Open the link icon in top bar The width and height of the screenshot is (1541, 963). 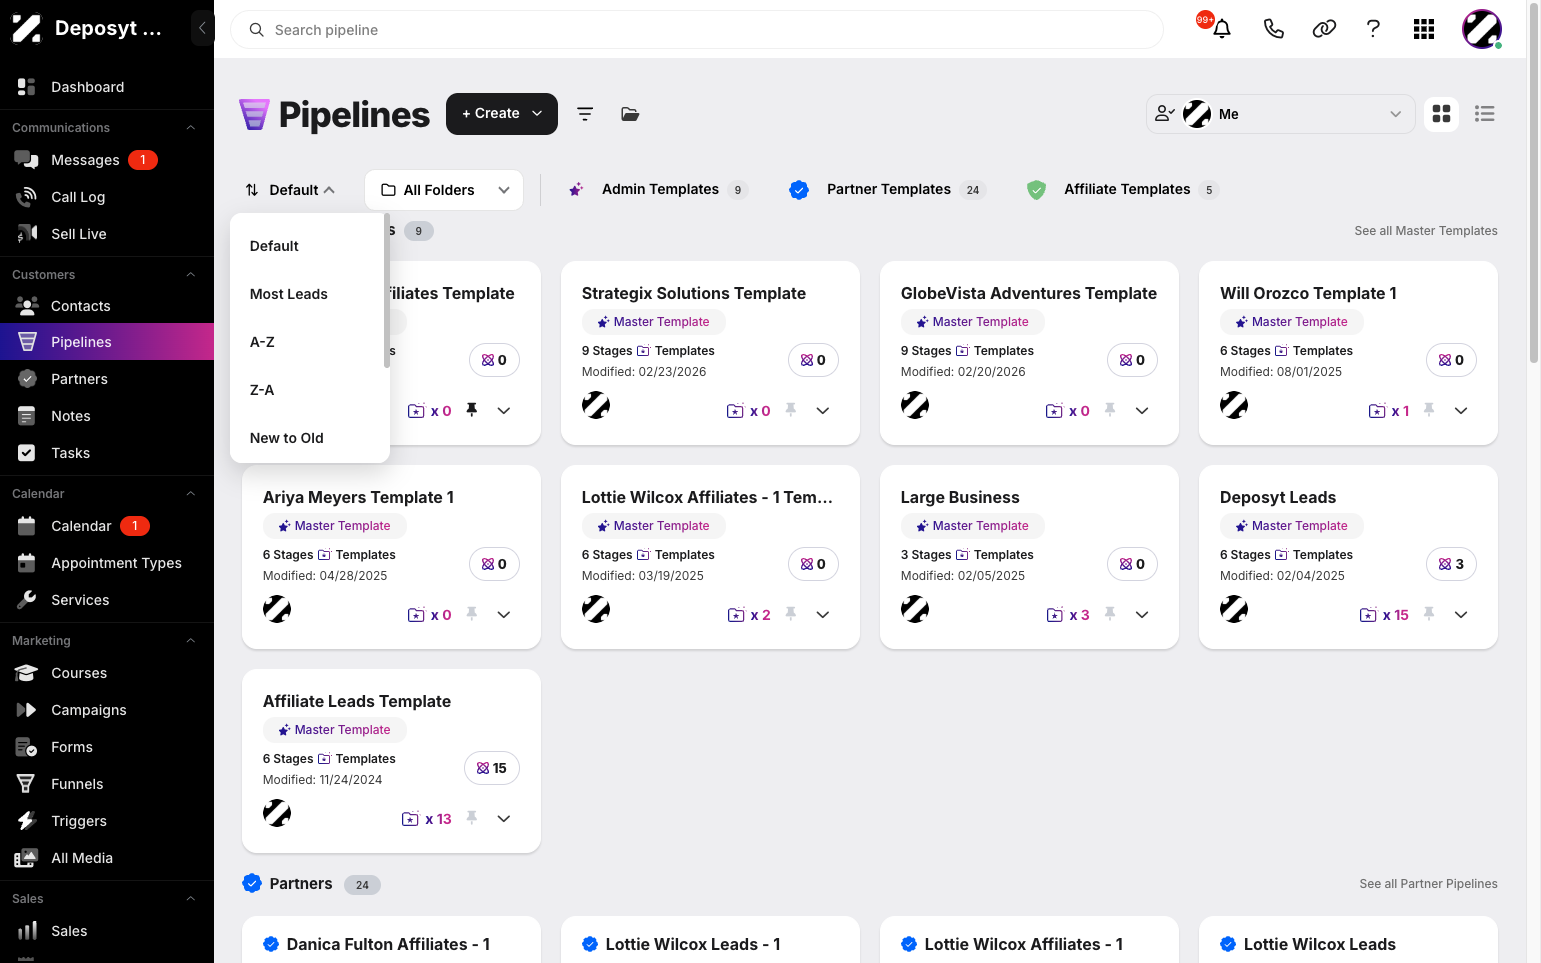pyautogui.click(x=1324, y=29)
